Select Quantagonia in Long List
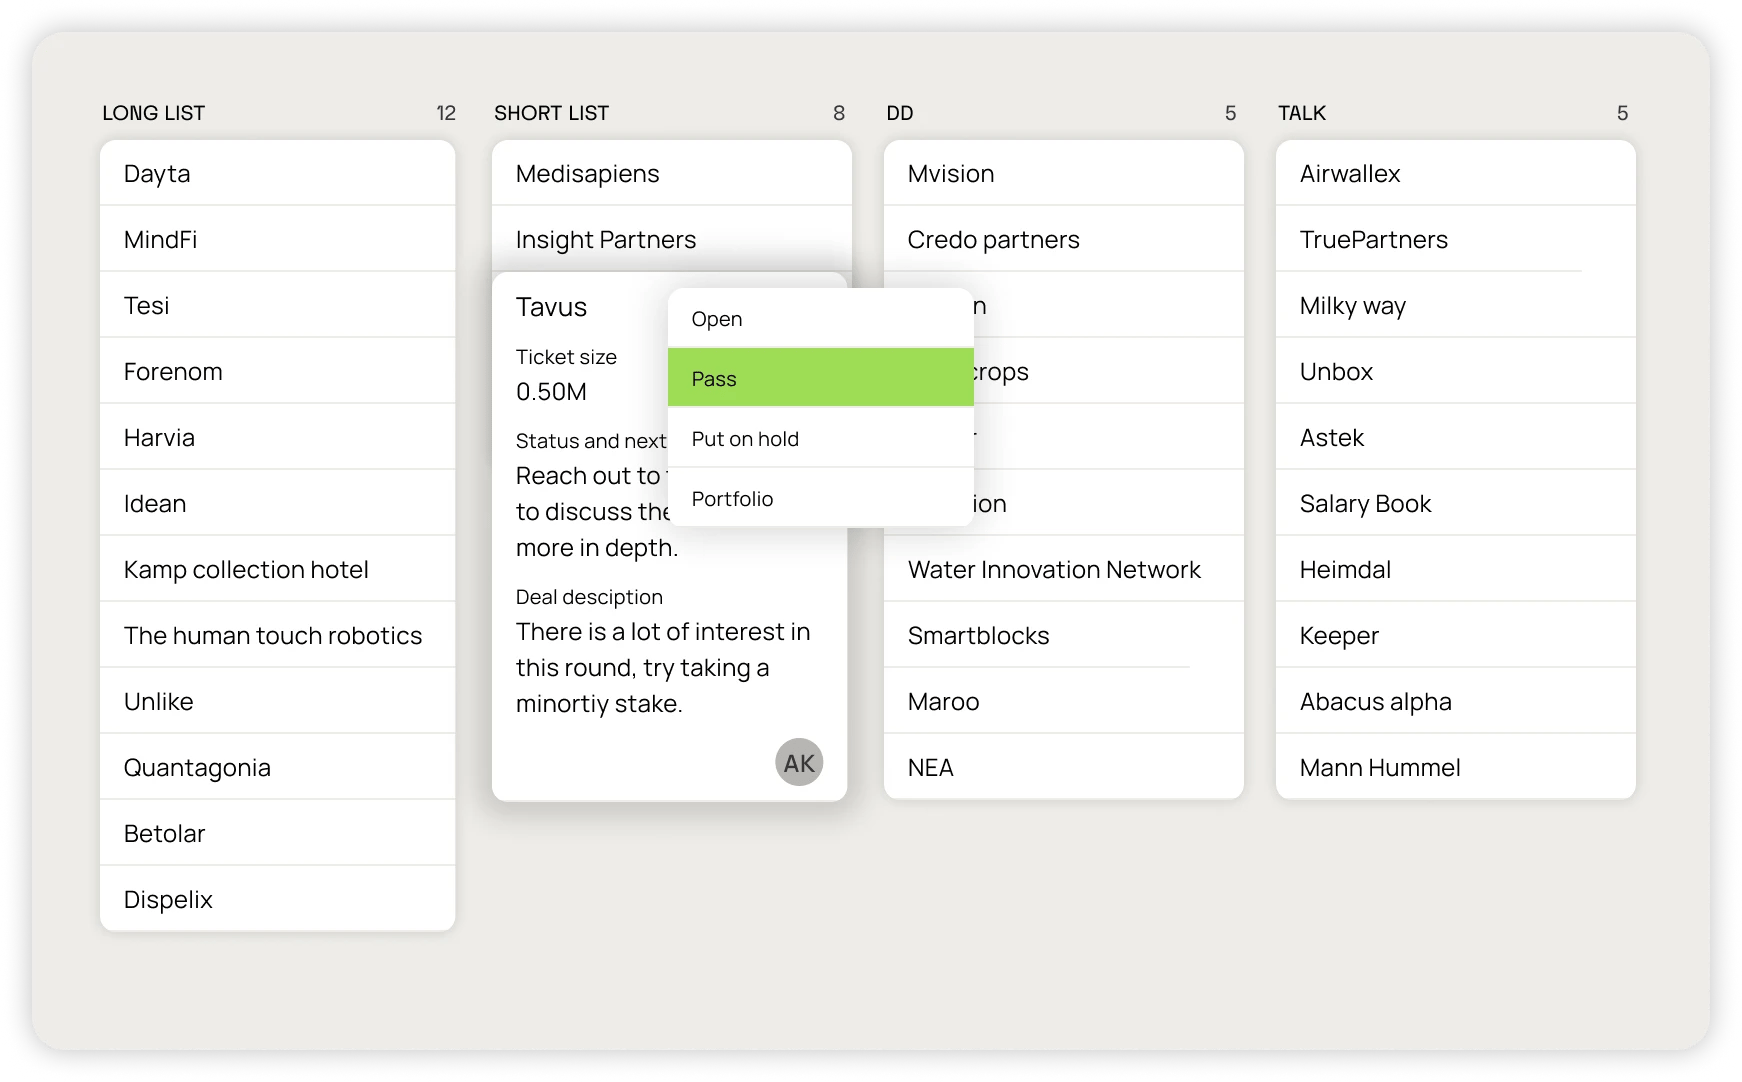This screenshot has height=1082, width=1742. pos(278,767)
